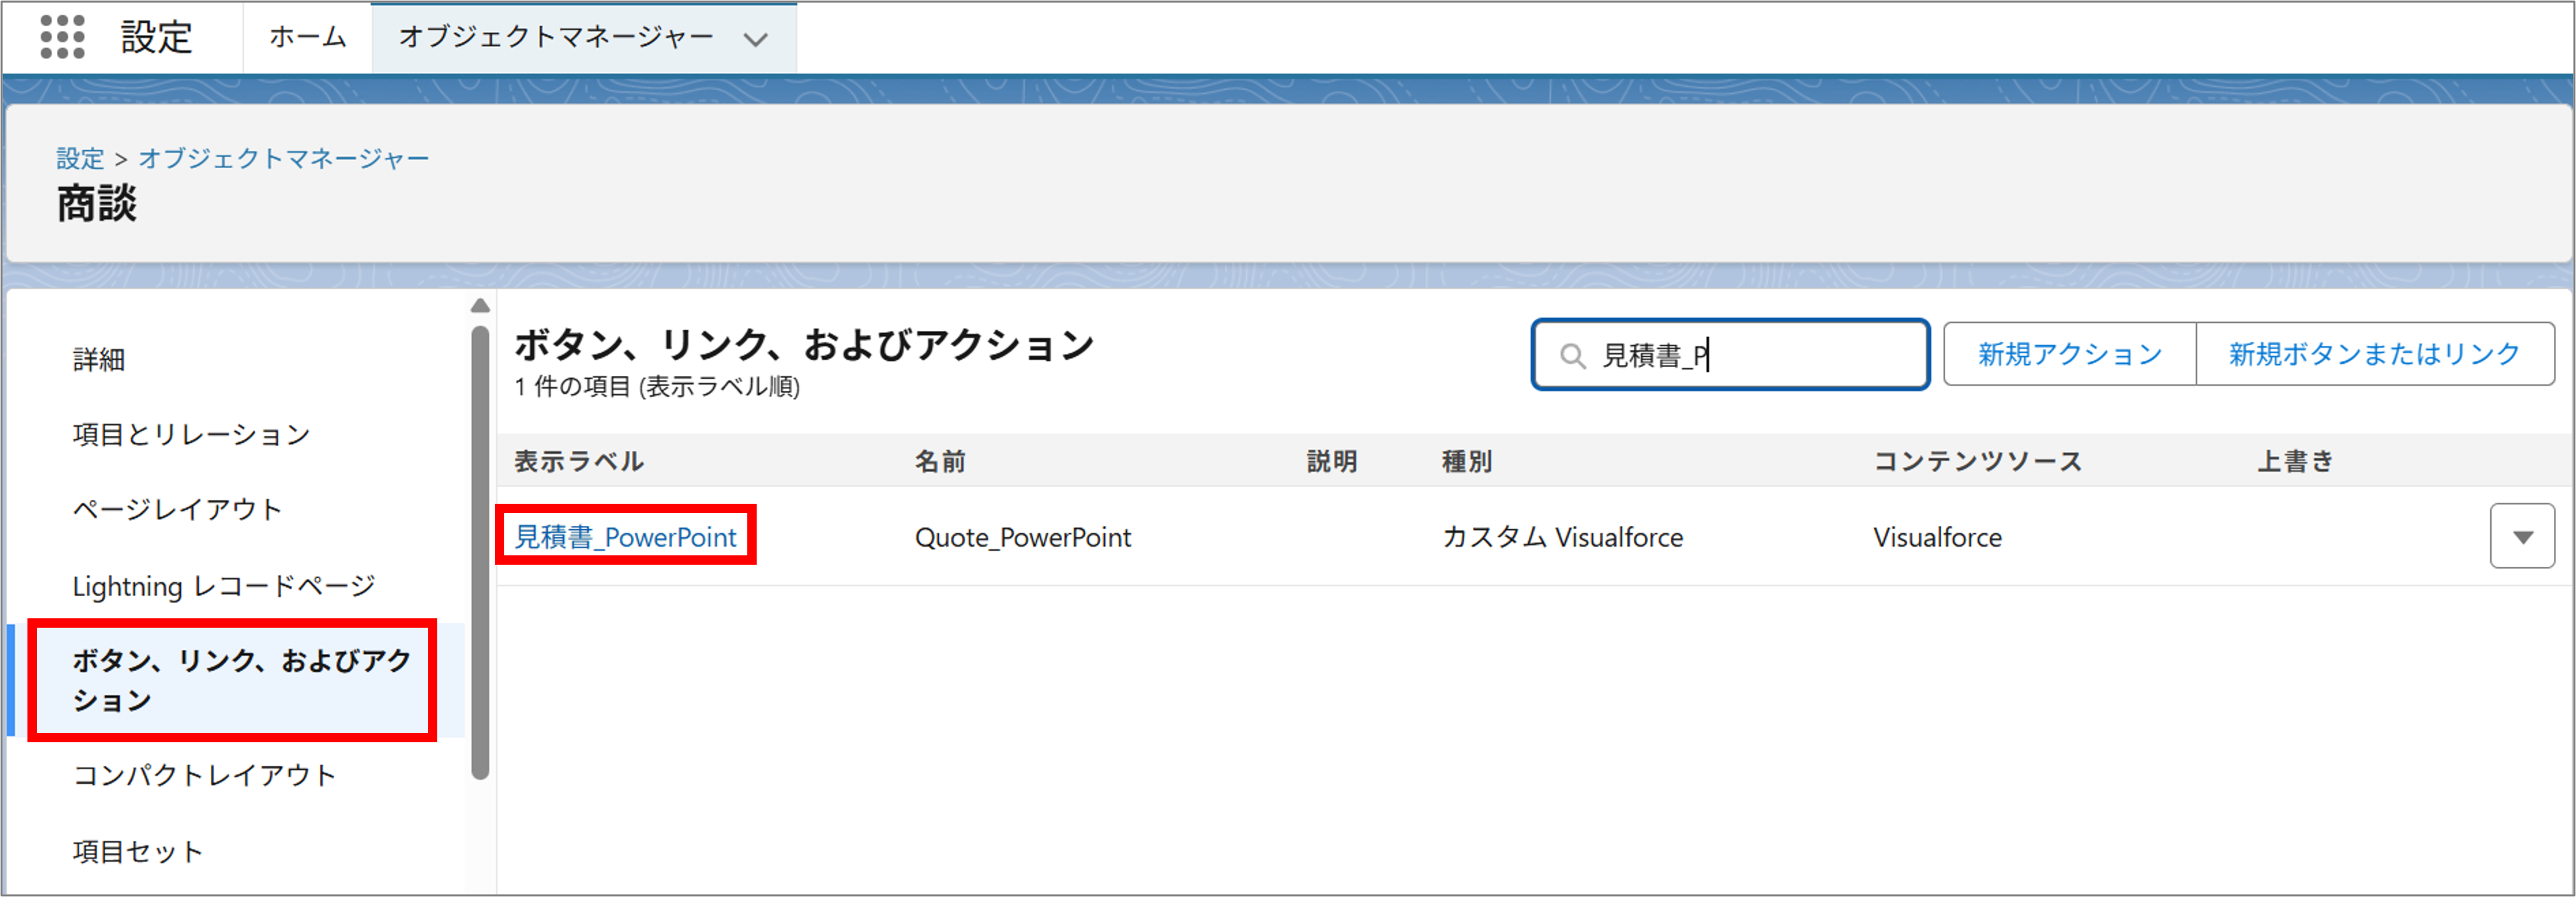This screenshot has width=2576, height=897.
Task: Sort by 表示ラベル column header
Action: point(578,461)
